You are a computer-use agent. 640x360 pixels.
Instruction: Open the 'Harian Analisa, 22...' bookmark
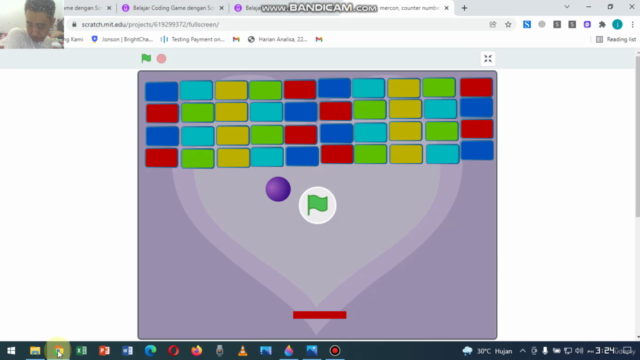[x=278, y=39]
